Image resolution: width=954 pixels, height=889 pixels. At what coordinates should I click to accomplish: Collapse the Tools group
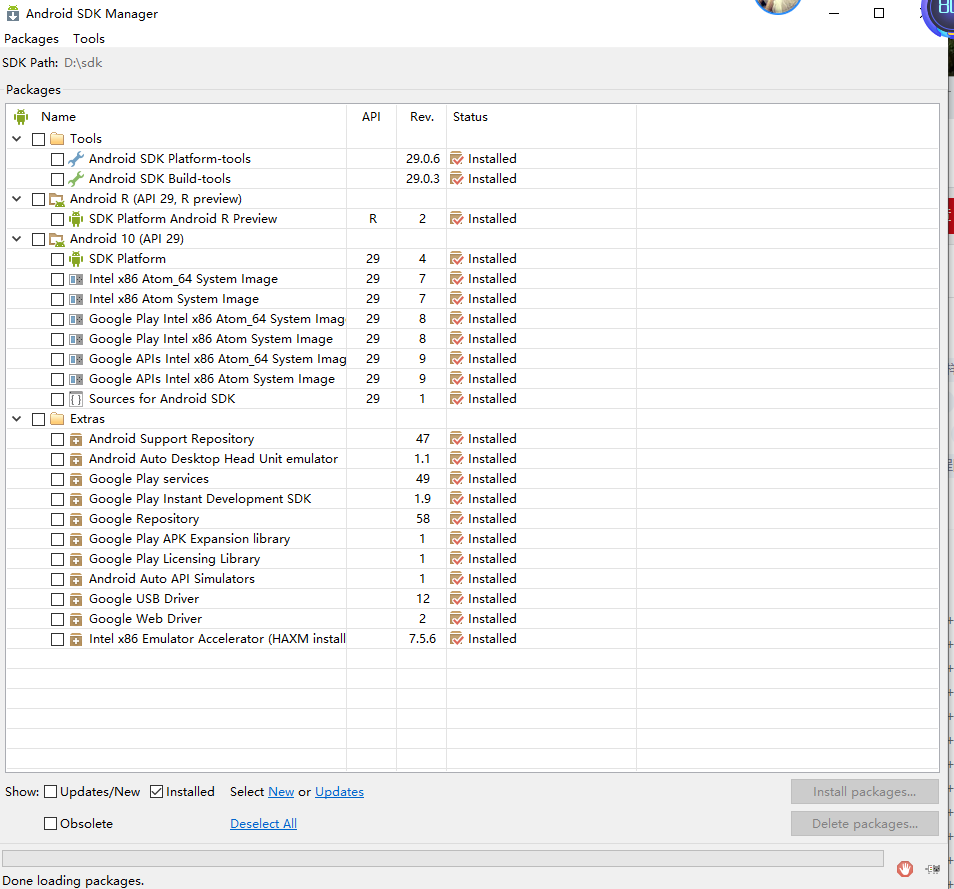17,139
